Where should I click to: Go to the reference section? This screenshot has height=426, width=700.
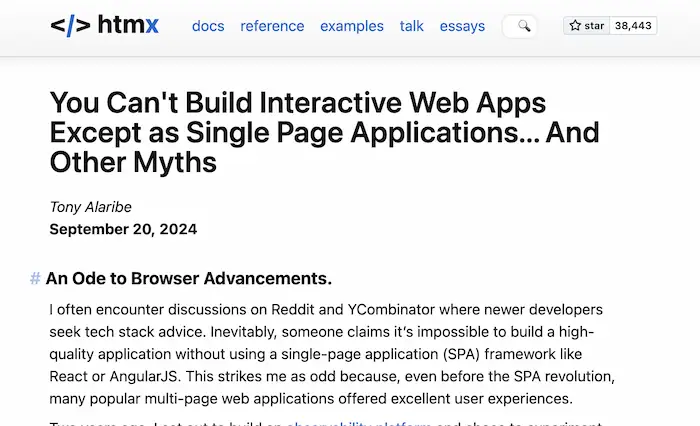coord(272,26)
